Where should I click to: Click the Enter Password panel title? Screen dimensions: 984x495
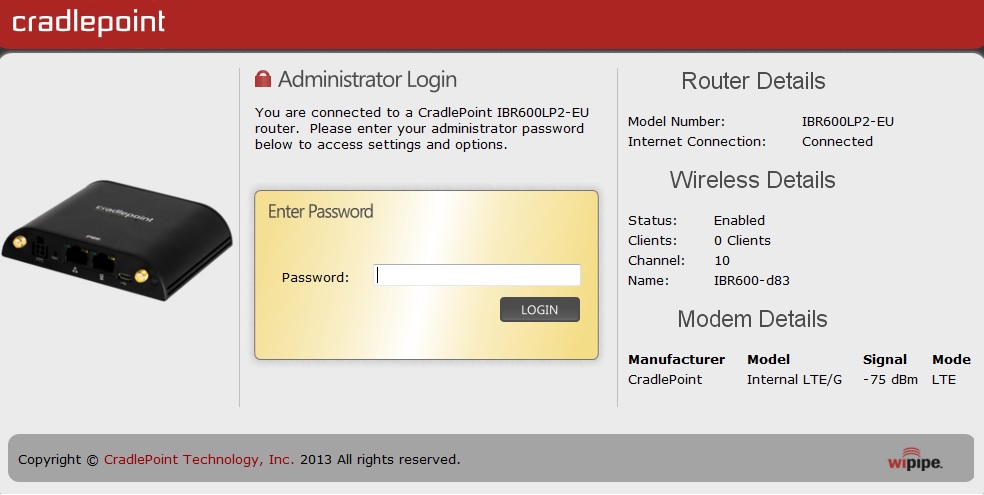(x=320, y=212)
